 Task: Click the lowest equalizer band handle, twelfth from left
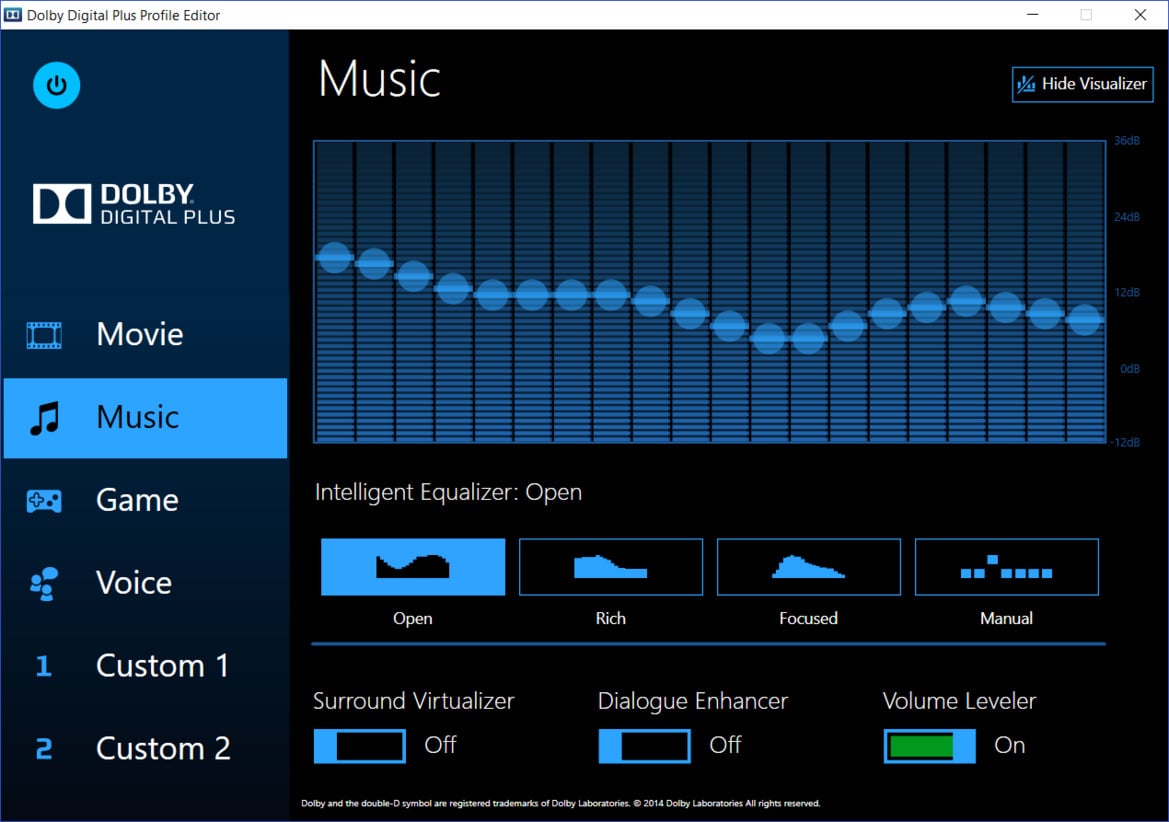click(769, 339)
